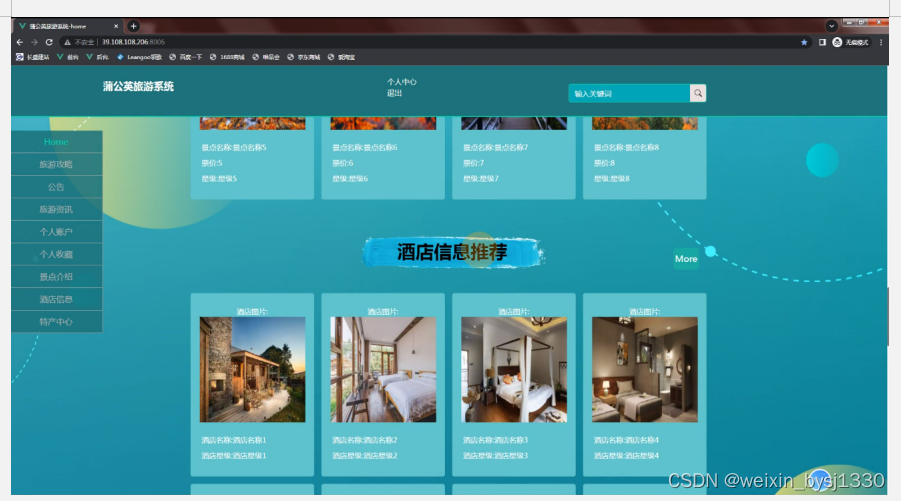Focus the 输入关键词 search field
The image size is (901, 501).
point(629,93)
